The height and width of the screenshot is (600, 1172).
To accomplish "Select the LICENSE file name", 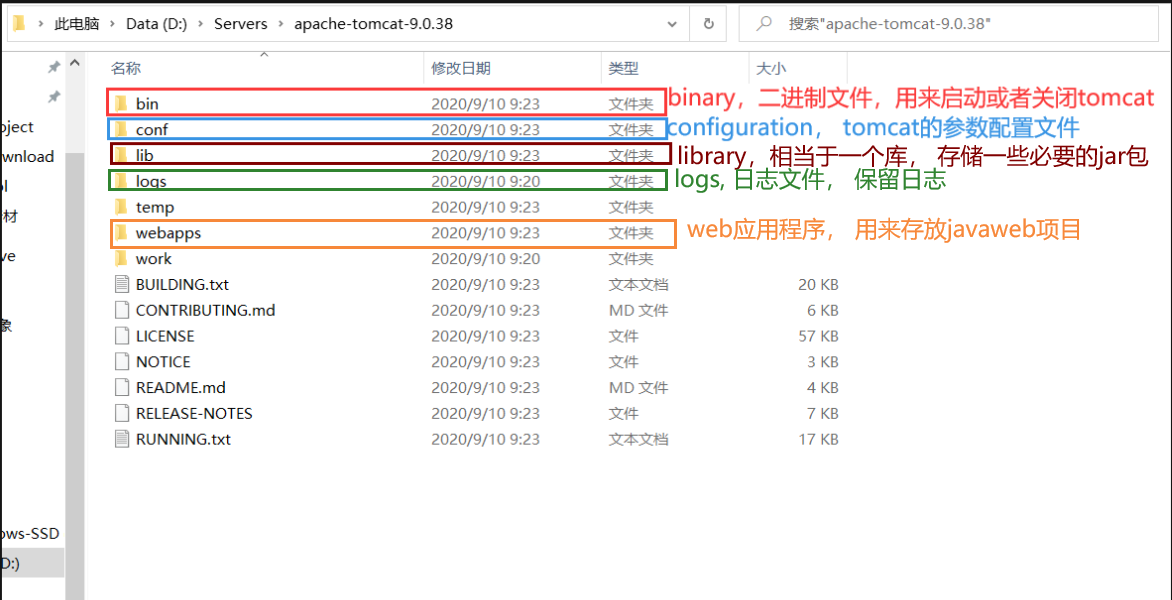I will [x=165, y=336].
